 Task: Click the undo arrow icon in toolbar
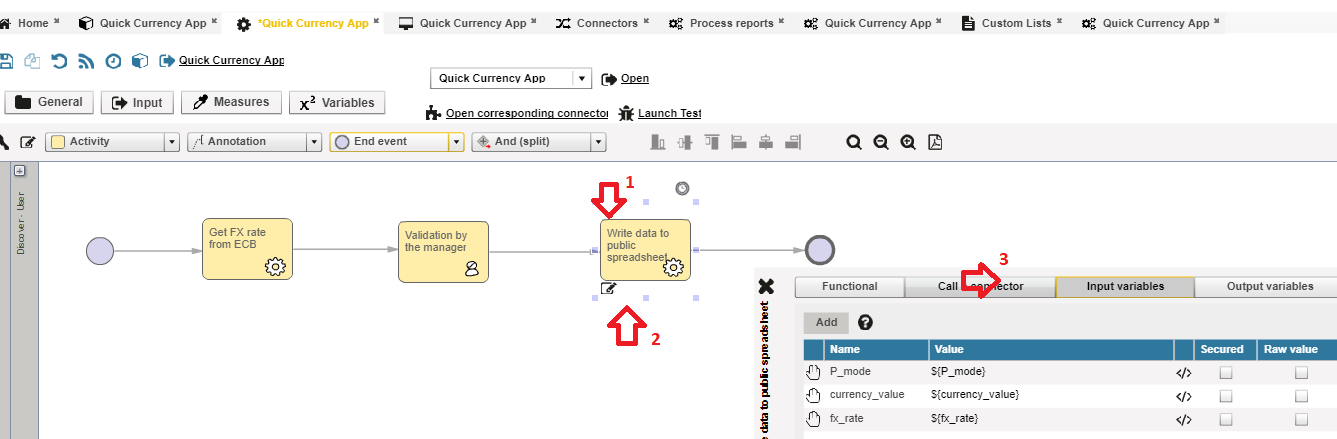click(x=59, y=61)
